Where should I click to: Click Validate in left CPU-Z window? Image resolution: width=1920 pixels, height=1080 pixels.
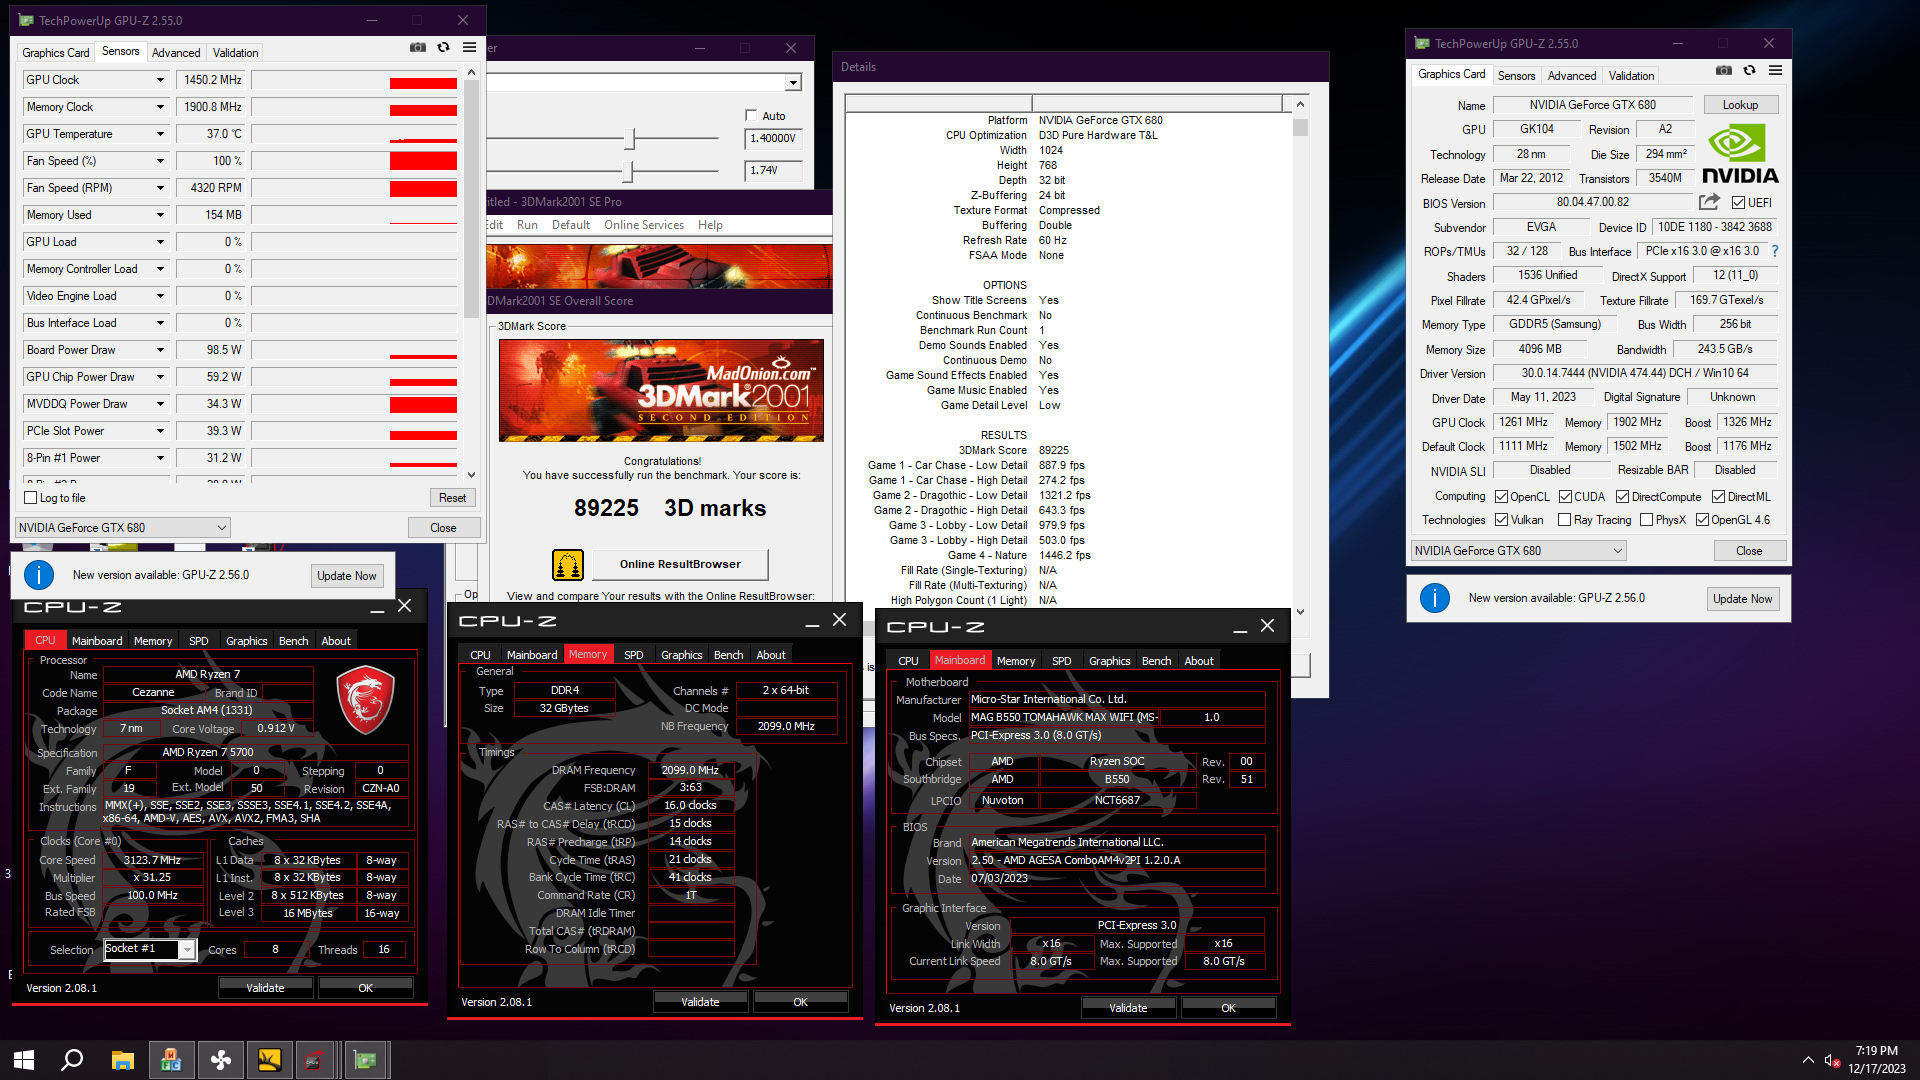click(x=265, y=988)
